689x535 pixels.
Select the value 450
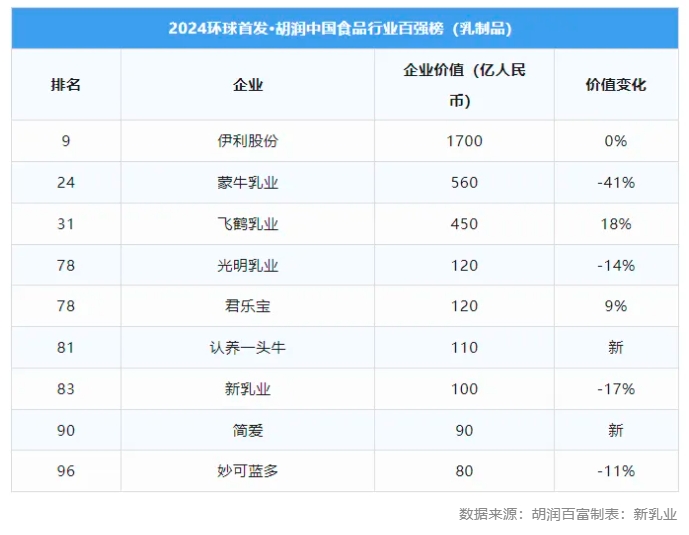464,224
